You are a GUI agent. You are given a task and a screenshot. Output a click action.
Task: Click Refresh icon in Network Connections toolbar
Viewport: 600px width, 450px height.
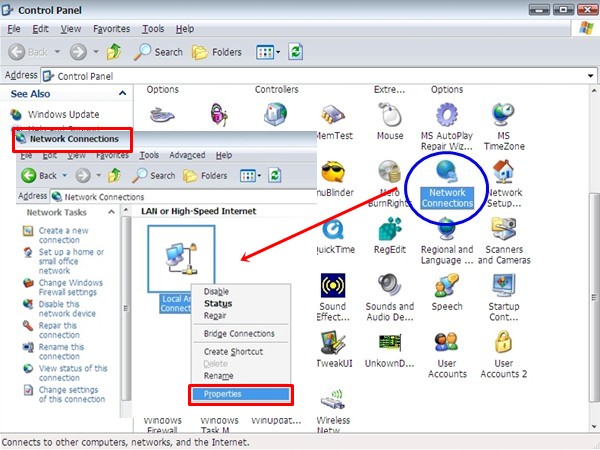pos(275,176)
